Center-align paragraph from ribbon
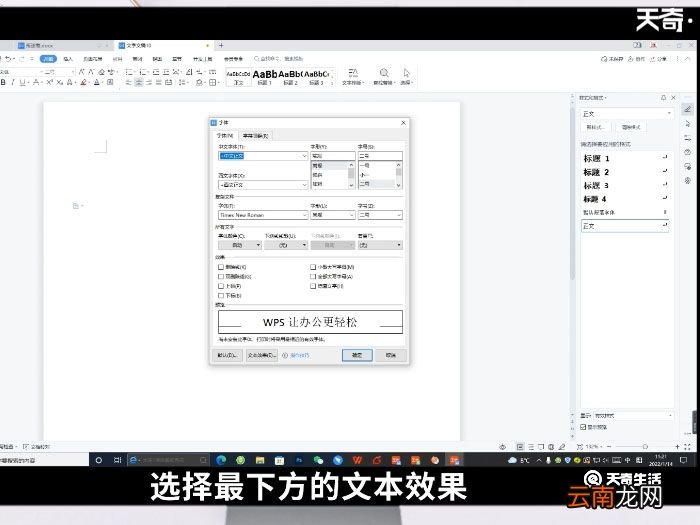This screenshot has width=700, height=525. pyautogui.click(x=139, y=82)
